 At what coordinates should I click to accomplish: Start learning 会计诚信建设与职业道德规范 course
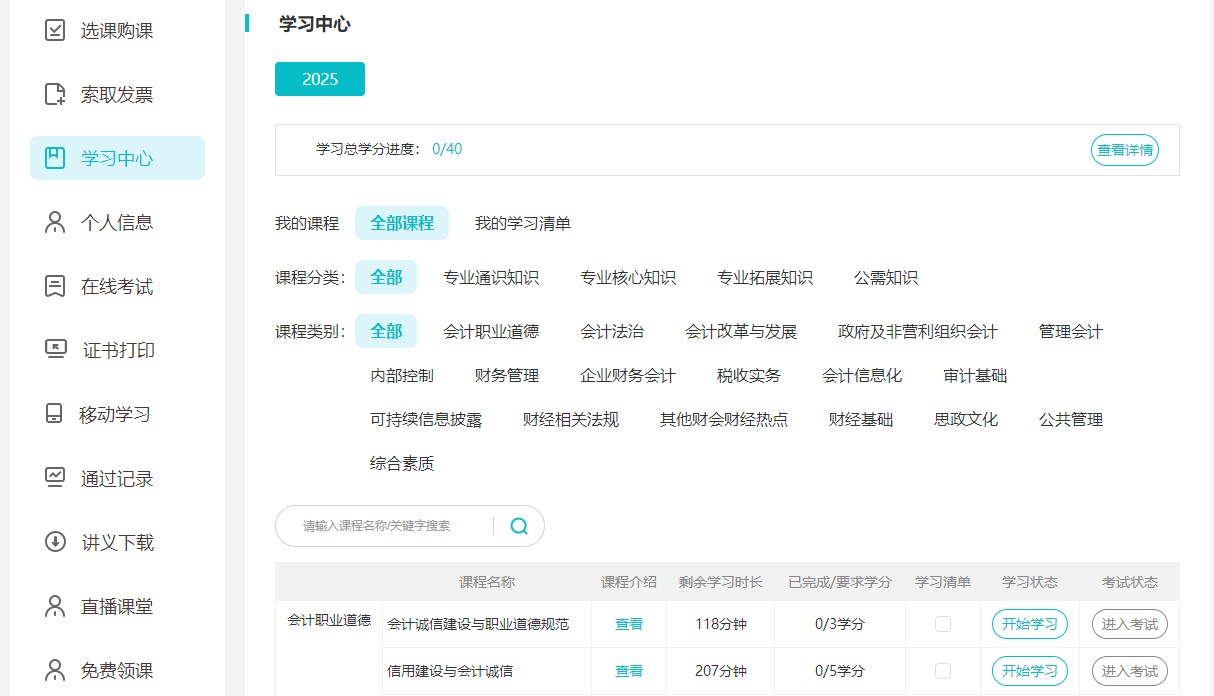coord(1029,624)
